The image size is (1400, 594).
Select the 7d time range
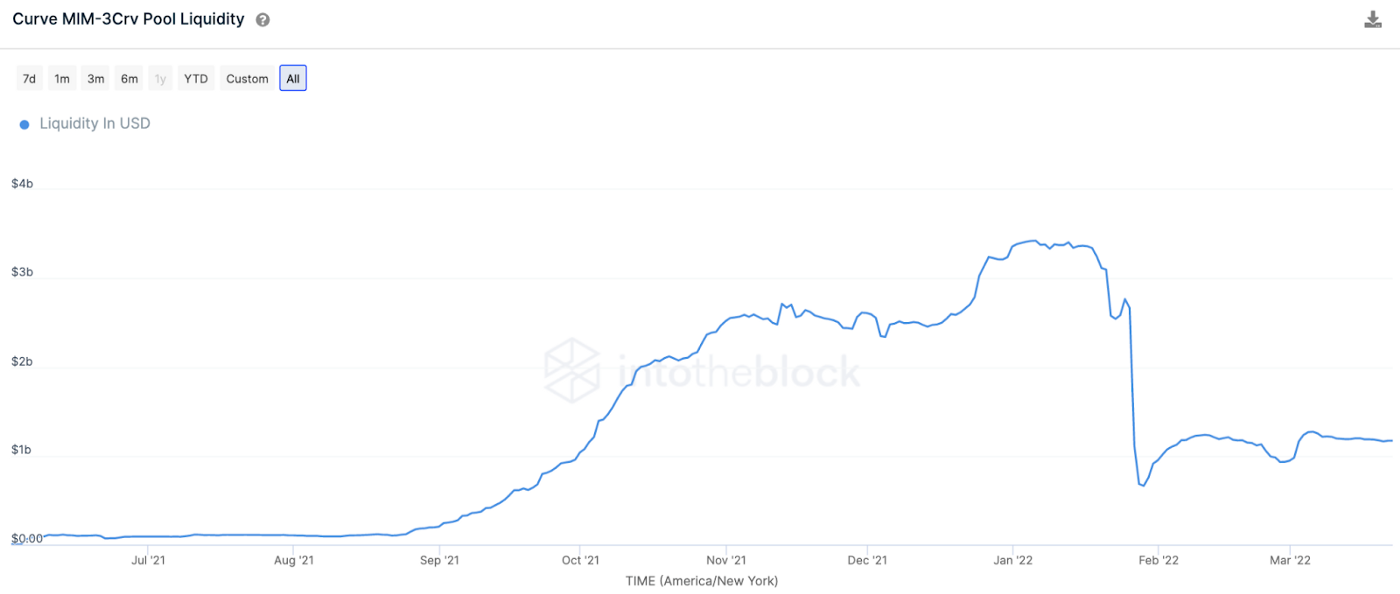click(30, 78)
